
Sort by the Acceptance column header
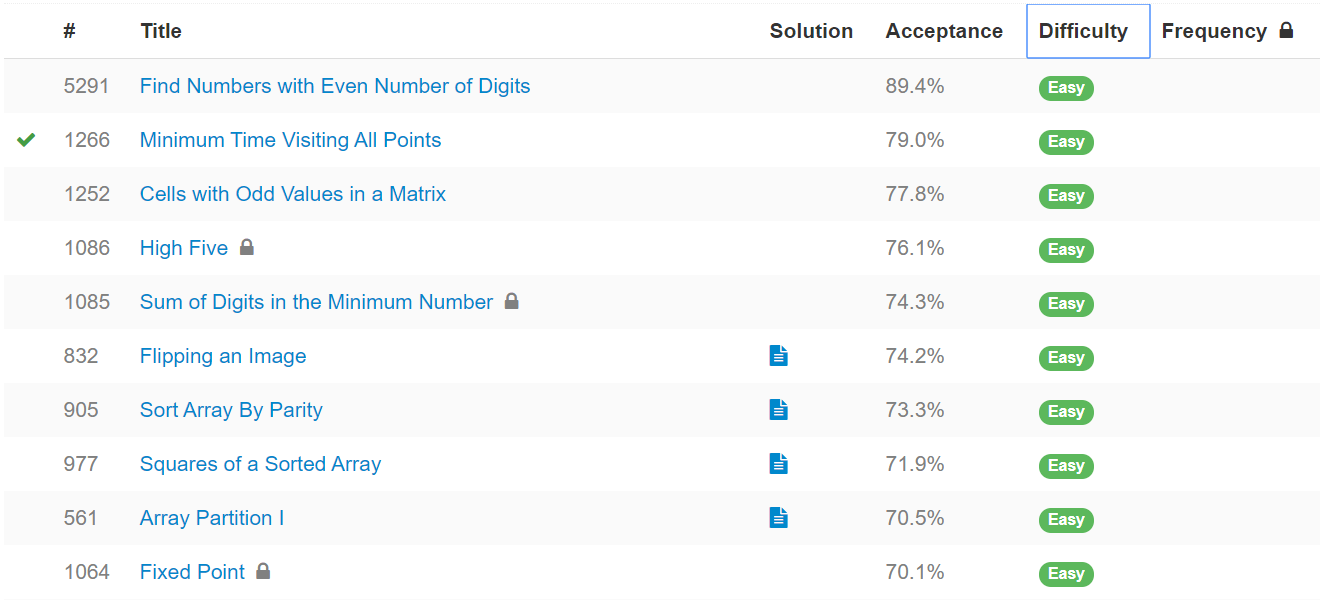pos(944,31)
